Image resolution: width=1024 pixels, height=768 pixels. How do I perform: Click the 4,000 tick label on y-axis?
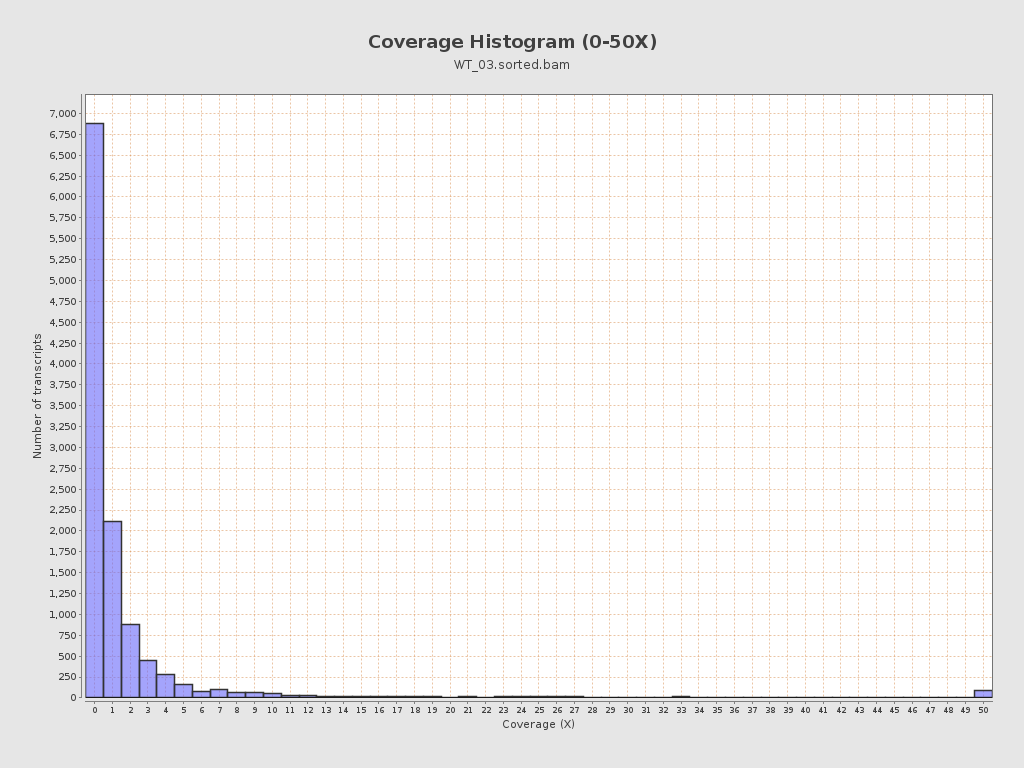click(63, 364)
